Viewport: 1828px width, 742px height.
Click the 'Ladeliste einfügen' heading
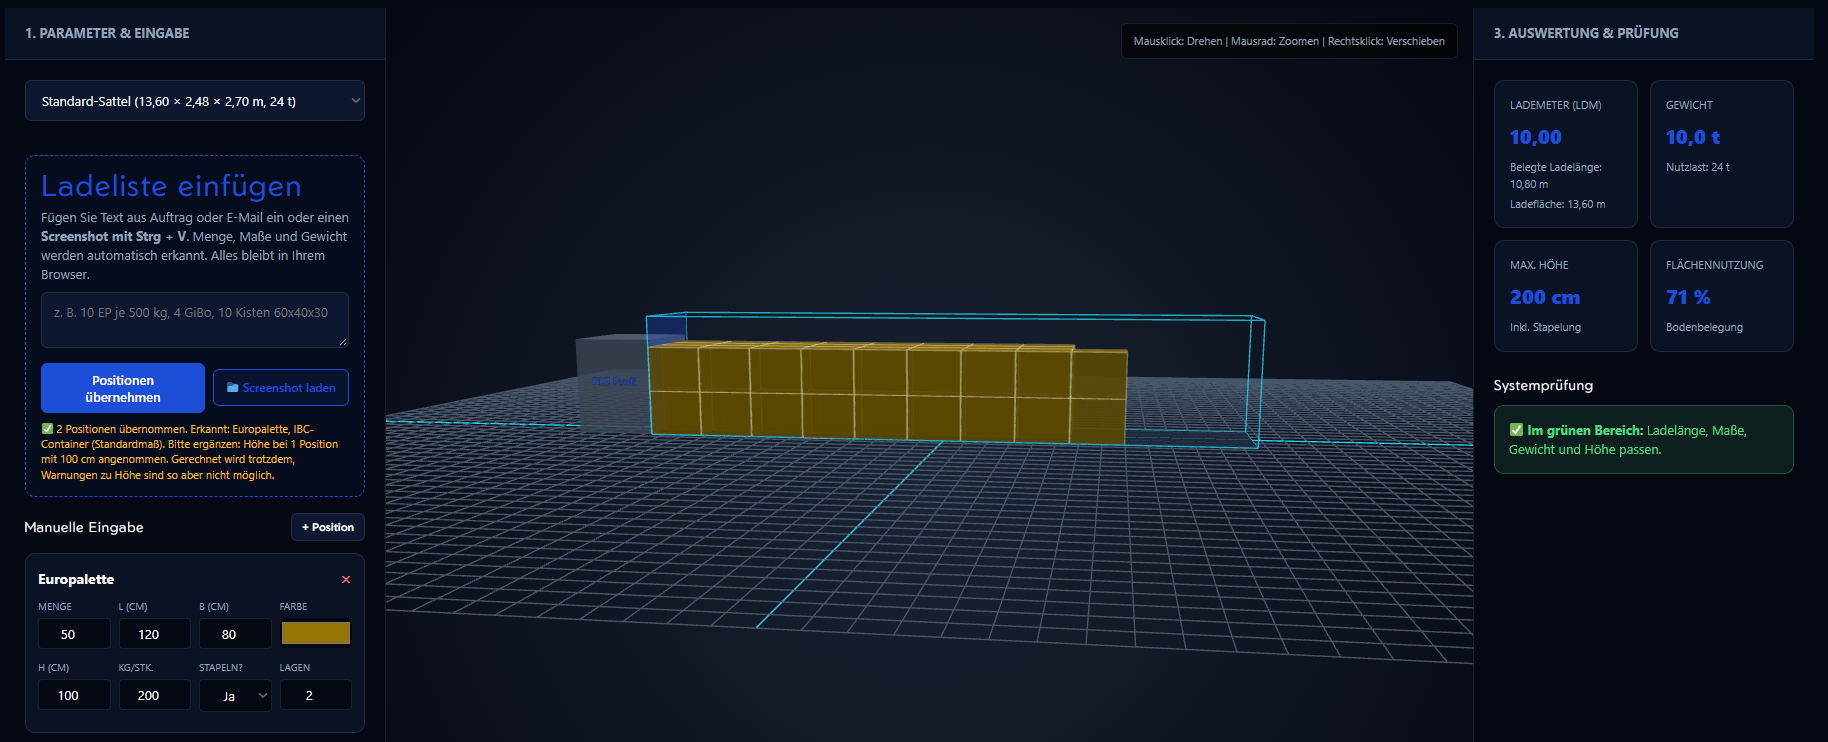(171, 186)
